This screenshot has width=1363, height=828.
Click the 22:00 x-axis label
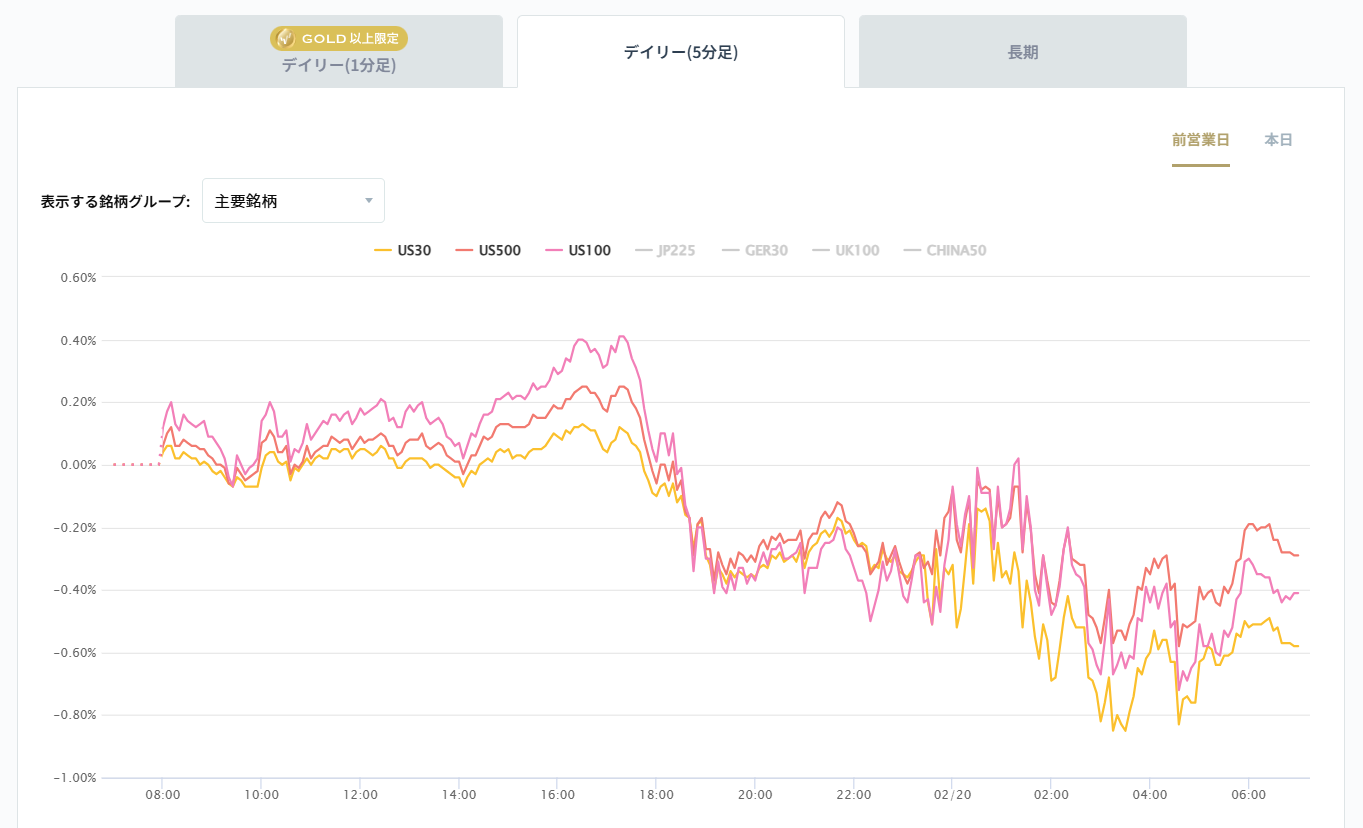(854, 795)
